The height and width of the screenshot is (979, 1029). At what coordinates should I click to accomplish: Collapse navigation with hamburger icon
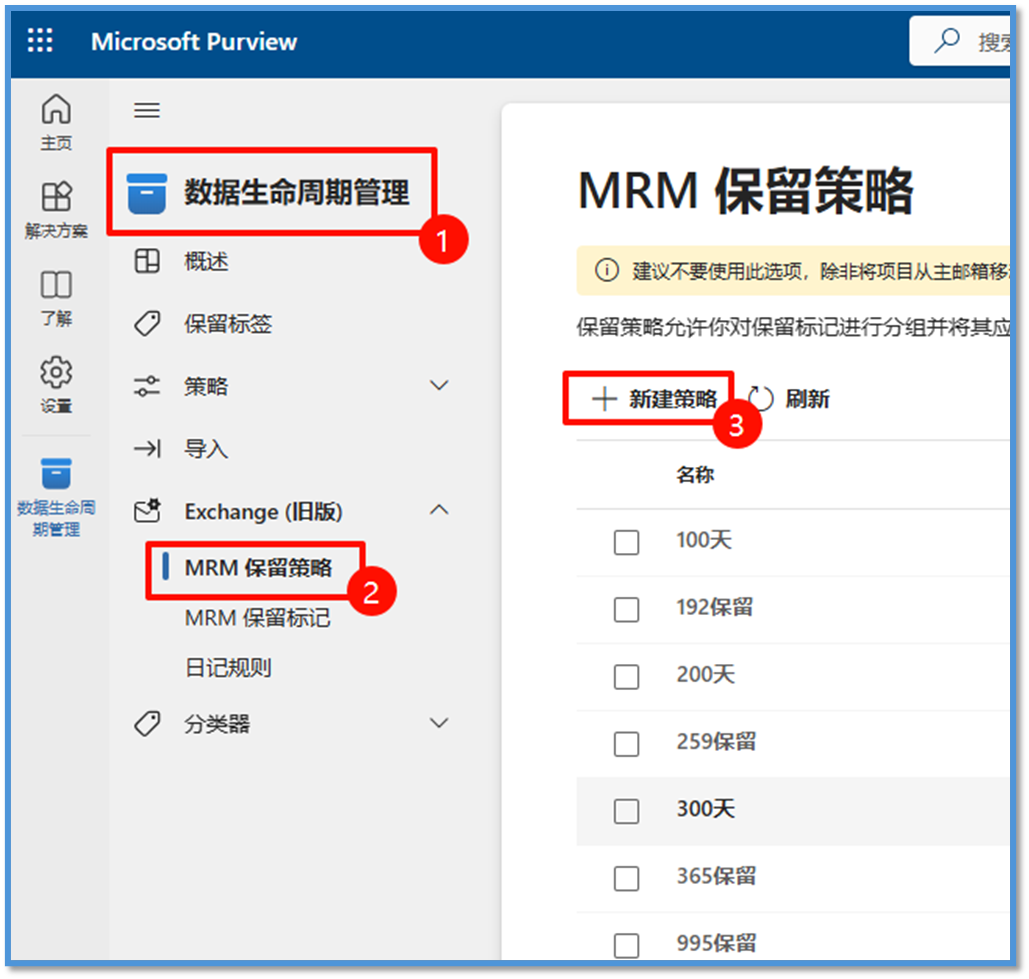tap(147, 110)
